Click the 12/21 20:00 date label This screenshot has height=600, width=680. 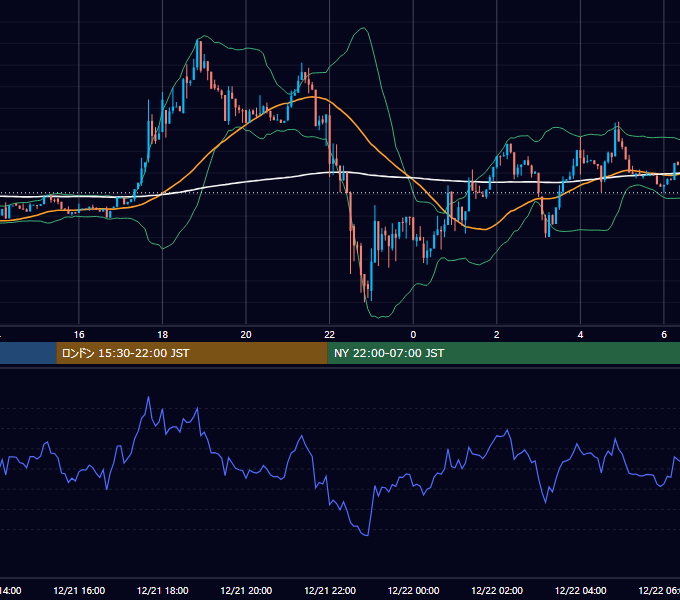pos(246,590)
